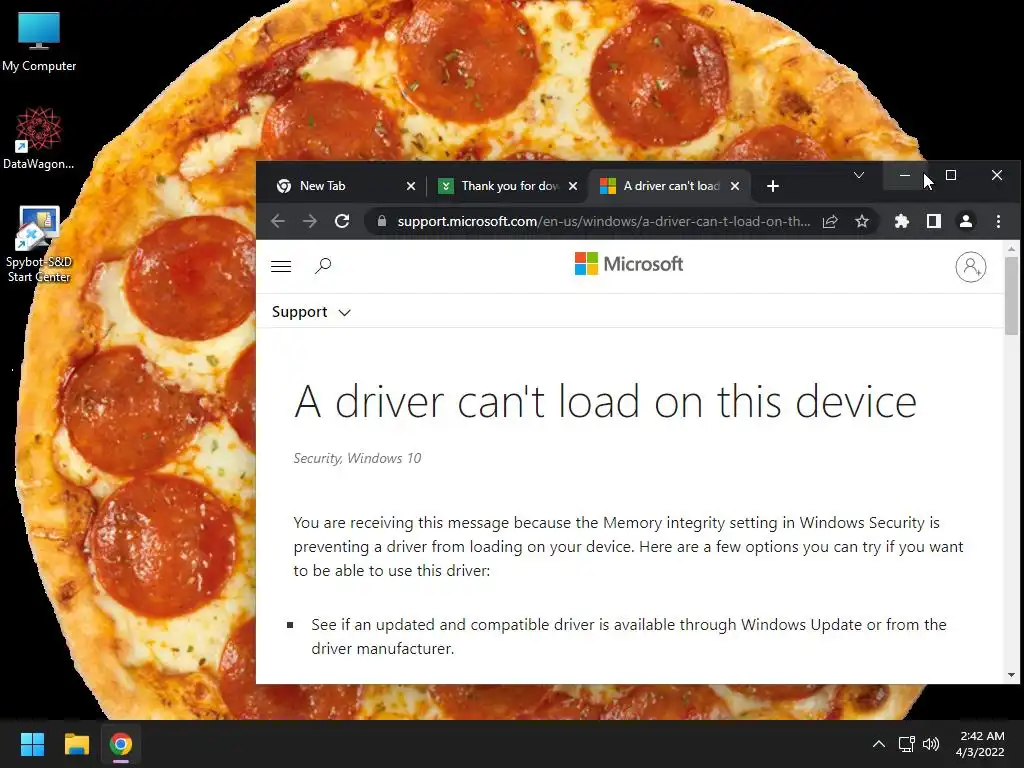The width and height of the screenshot is (1024, 768).
Task: Share this page icon in address bar
Action: tap(830, 221)
